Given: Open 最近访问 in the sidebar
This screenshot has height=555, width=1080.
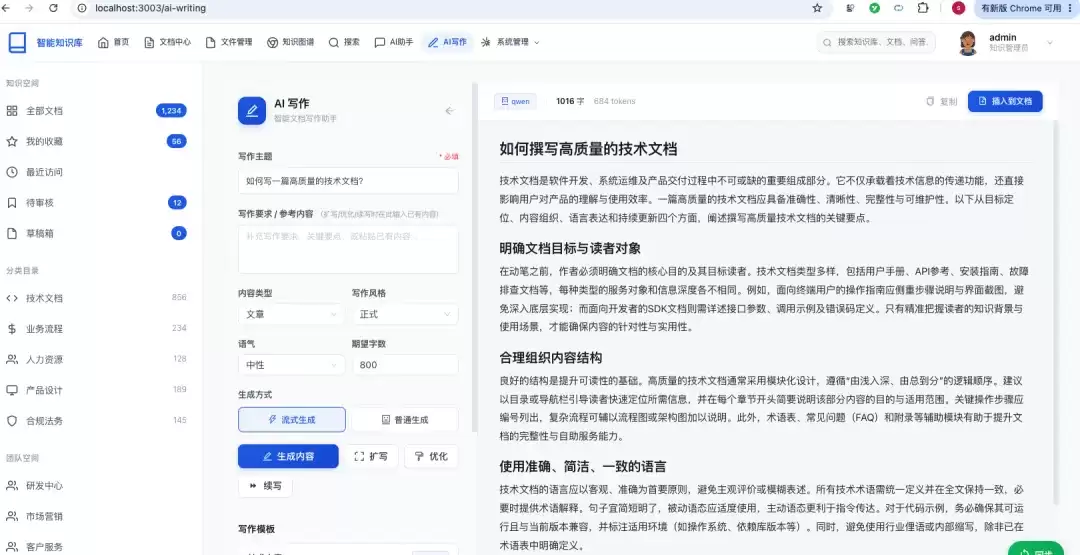Looking at the screenshot, I should pos(96,172).
